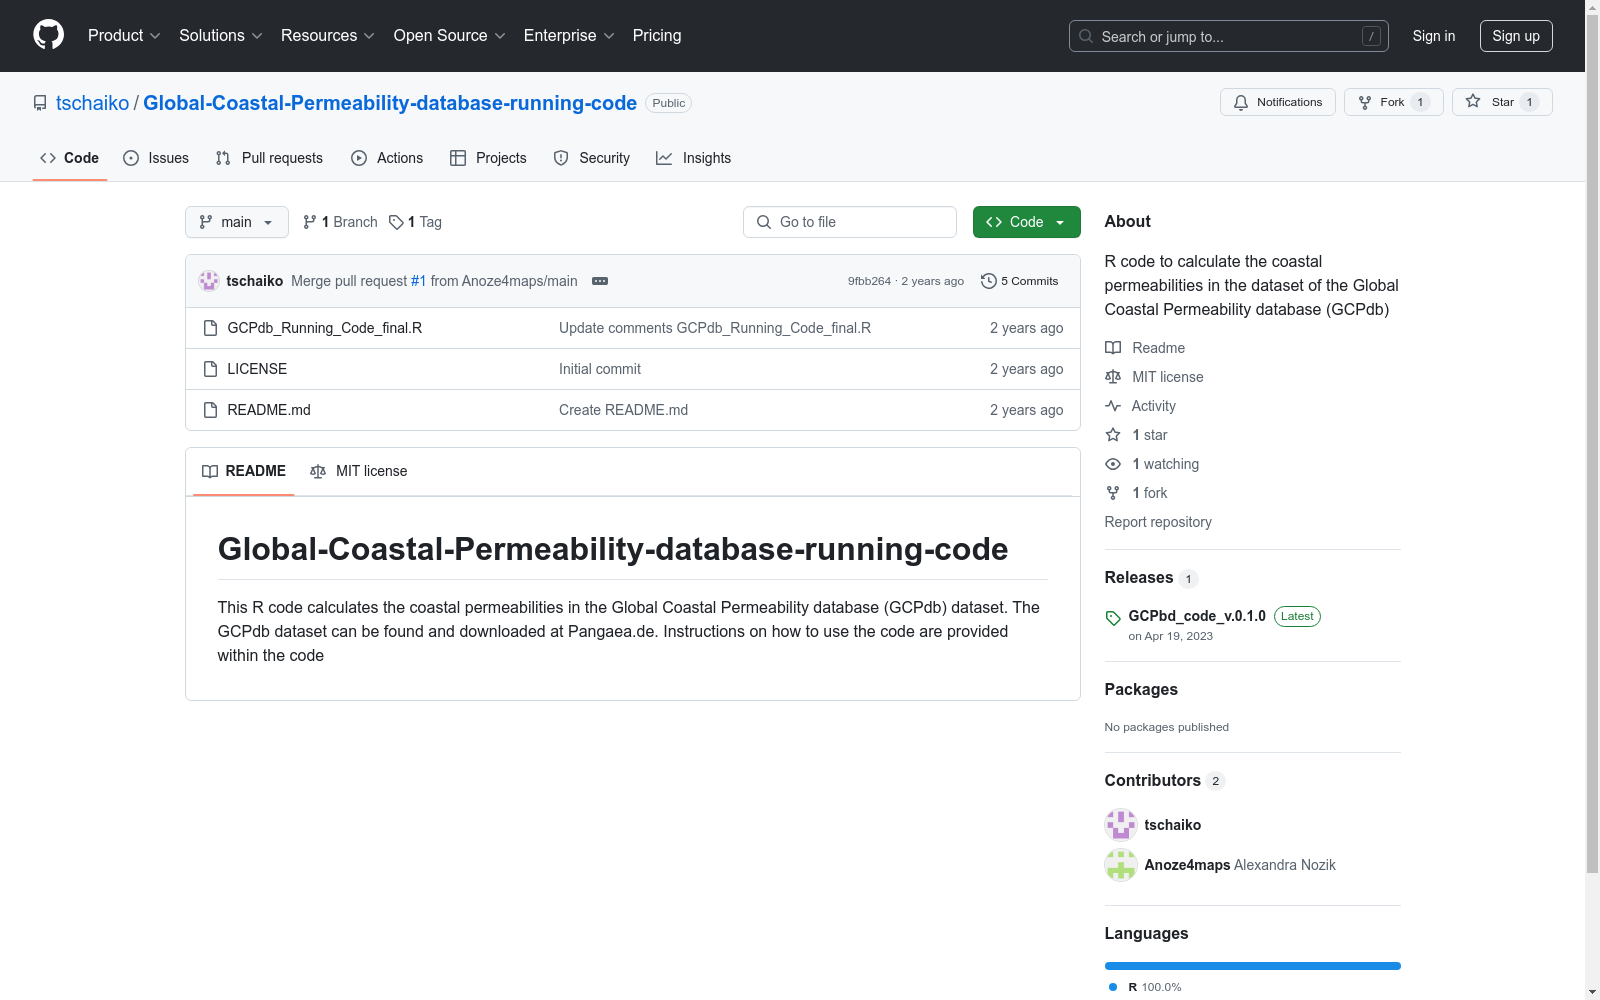Click the scale icon beside MIT license in About
This screenshot has height=1000, width=1600.
tap(1113, 377)
